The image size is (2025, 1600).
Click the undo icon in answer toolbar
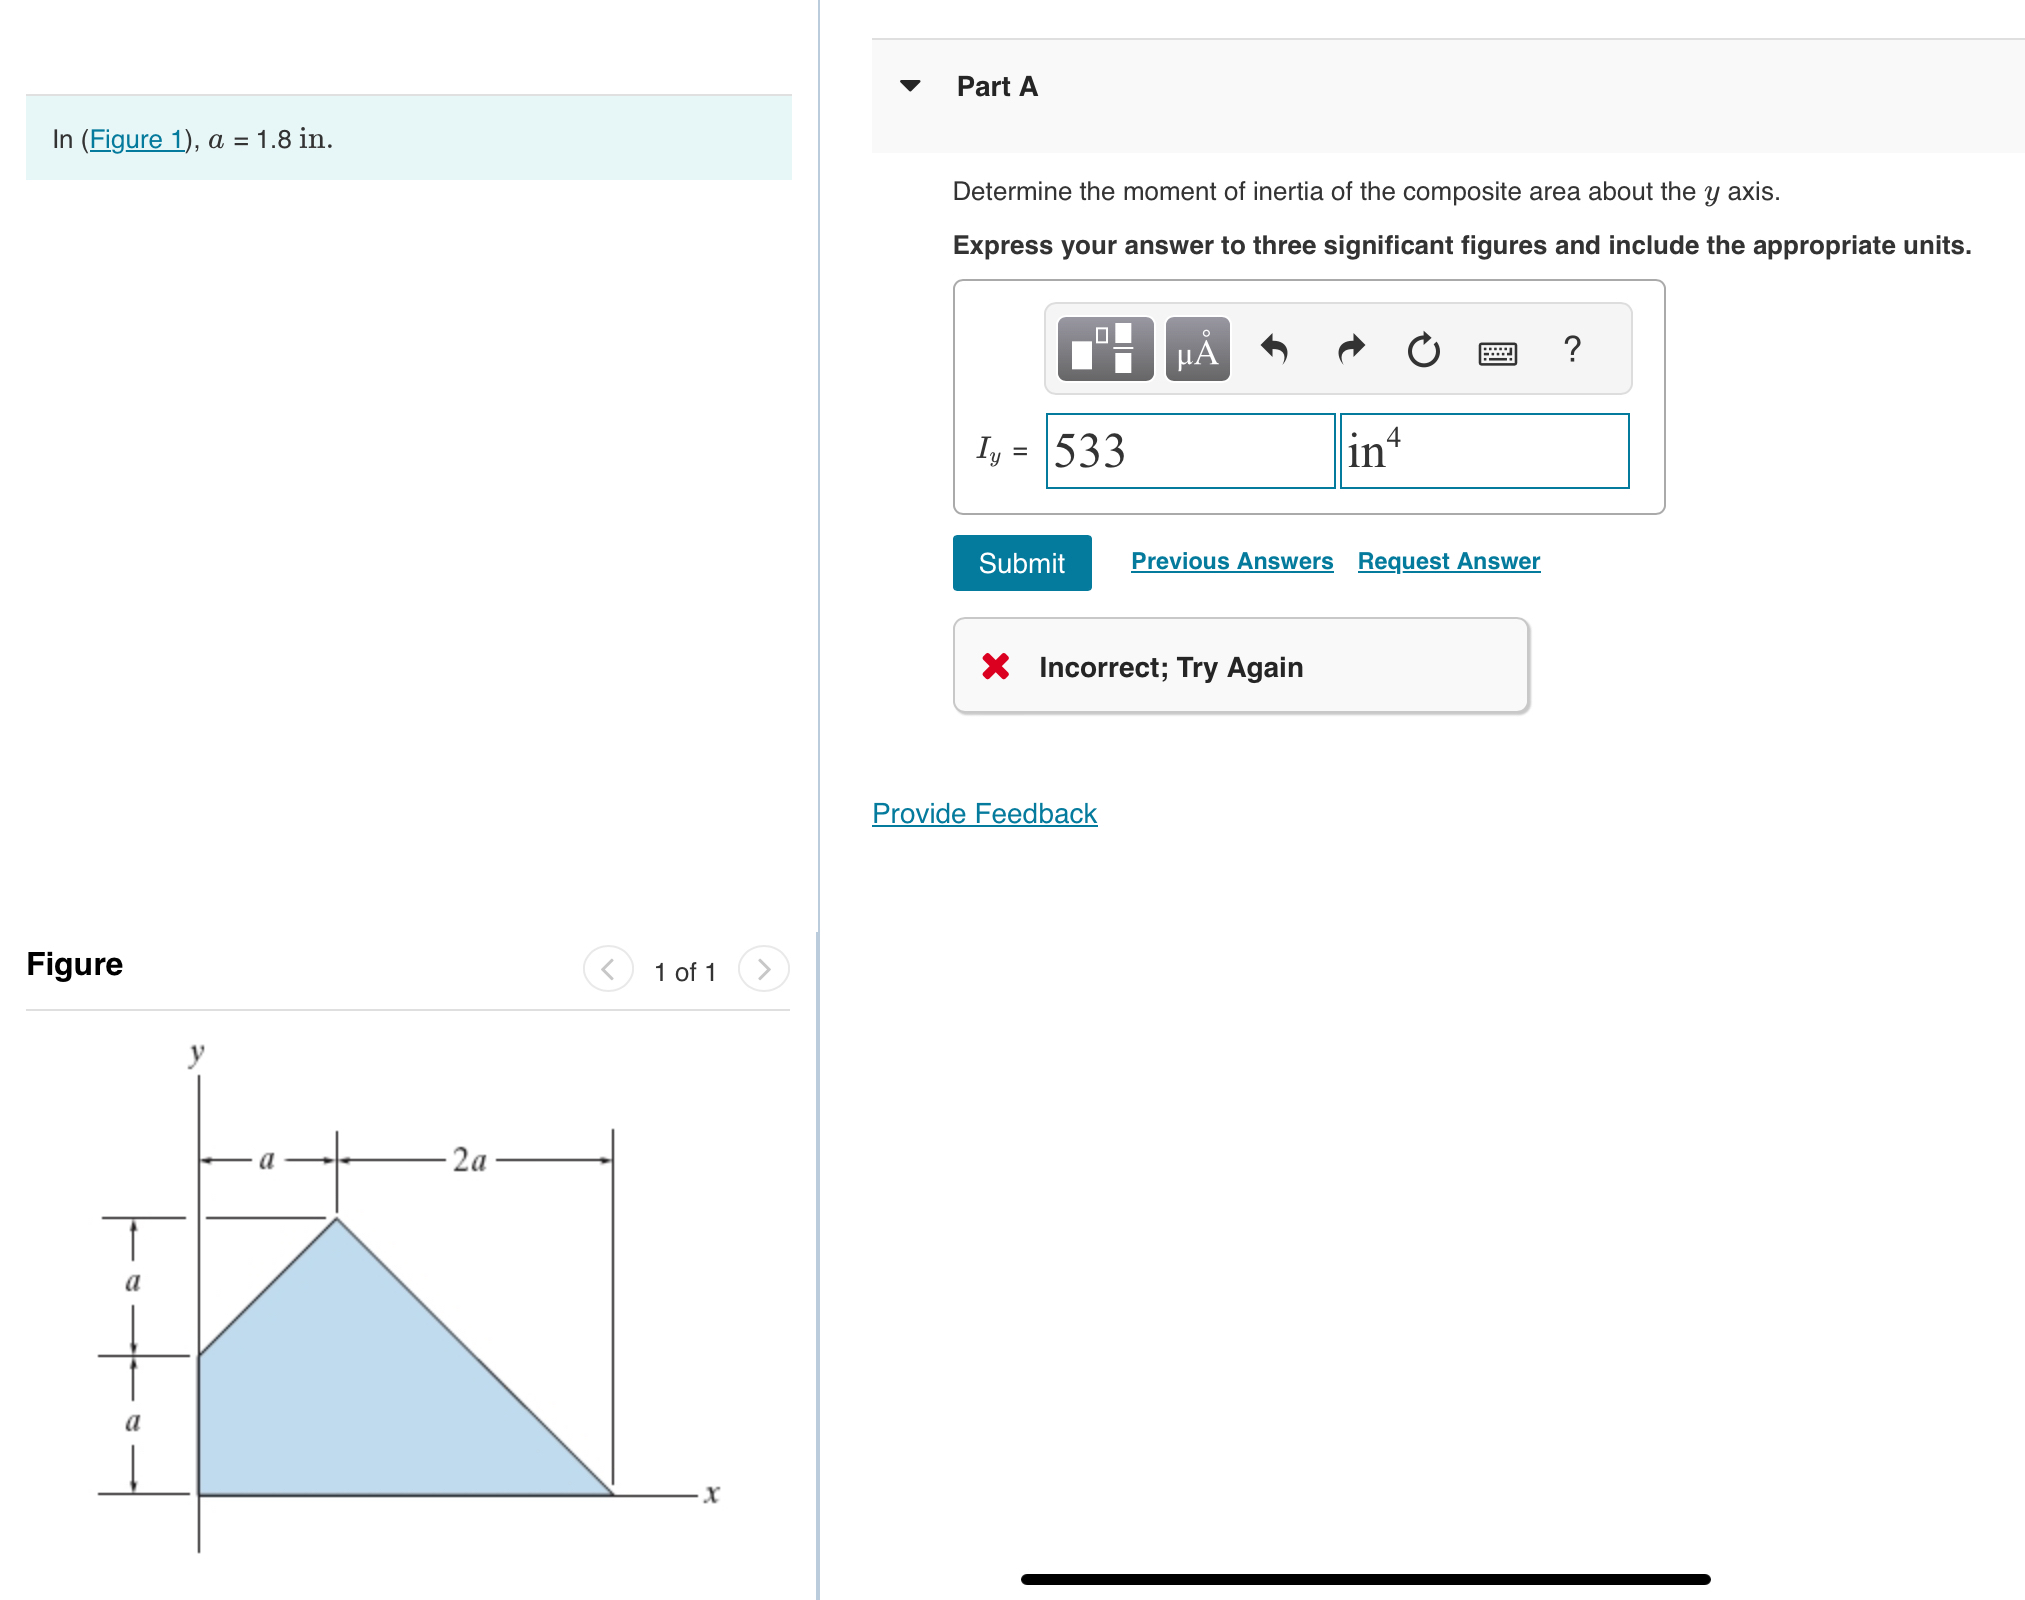pos(1274,350)
